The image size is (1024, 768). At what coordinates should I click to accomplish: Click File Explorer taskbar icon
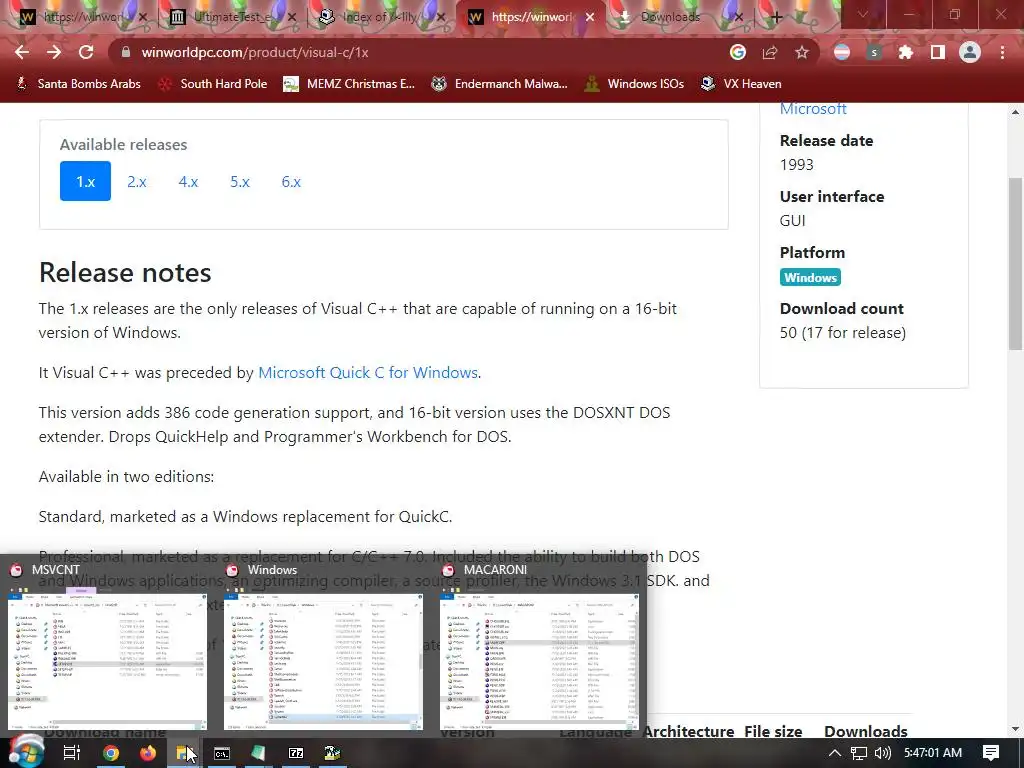pyautogui.click(x=185, y=753)
